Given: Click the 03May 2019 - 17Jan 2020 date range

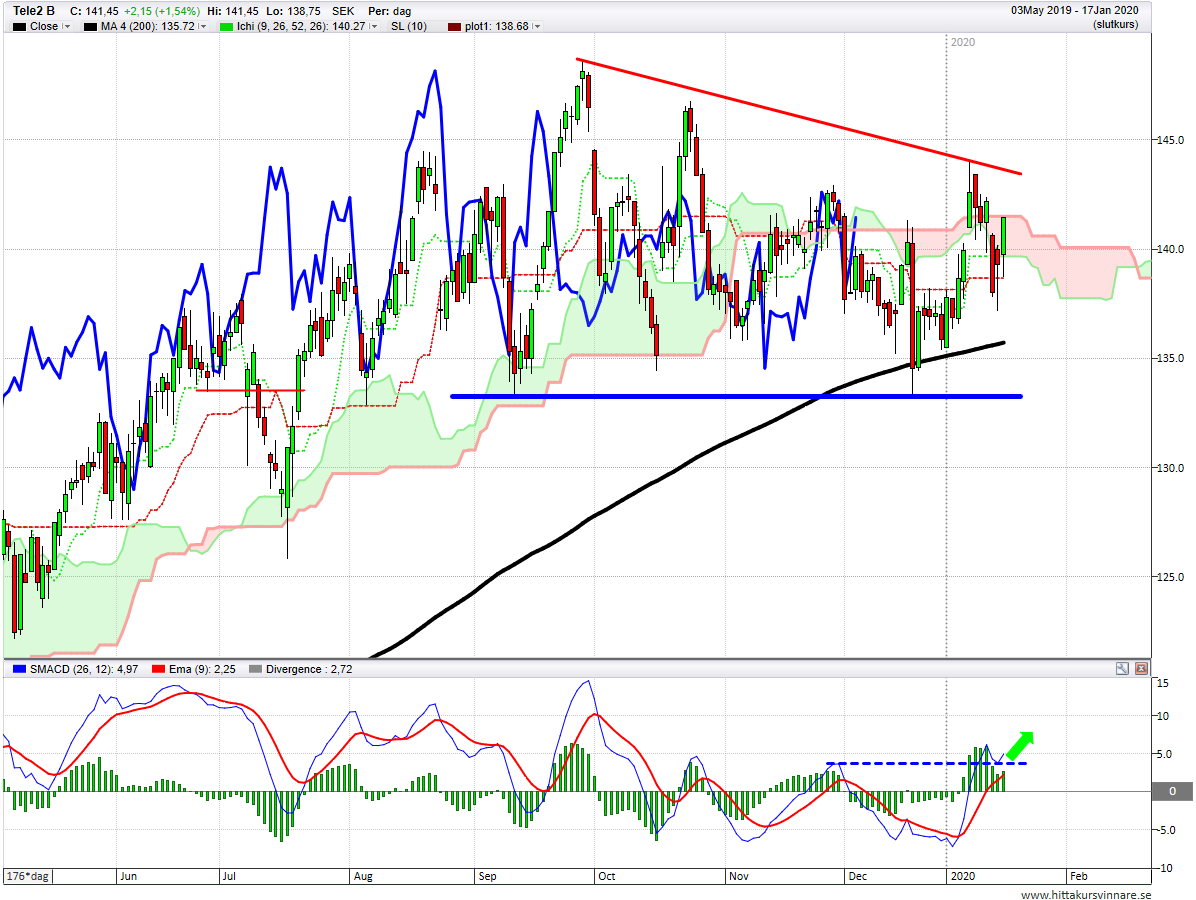Looking at the screenshot, I should pos(1075,10).
